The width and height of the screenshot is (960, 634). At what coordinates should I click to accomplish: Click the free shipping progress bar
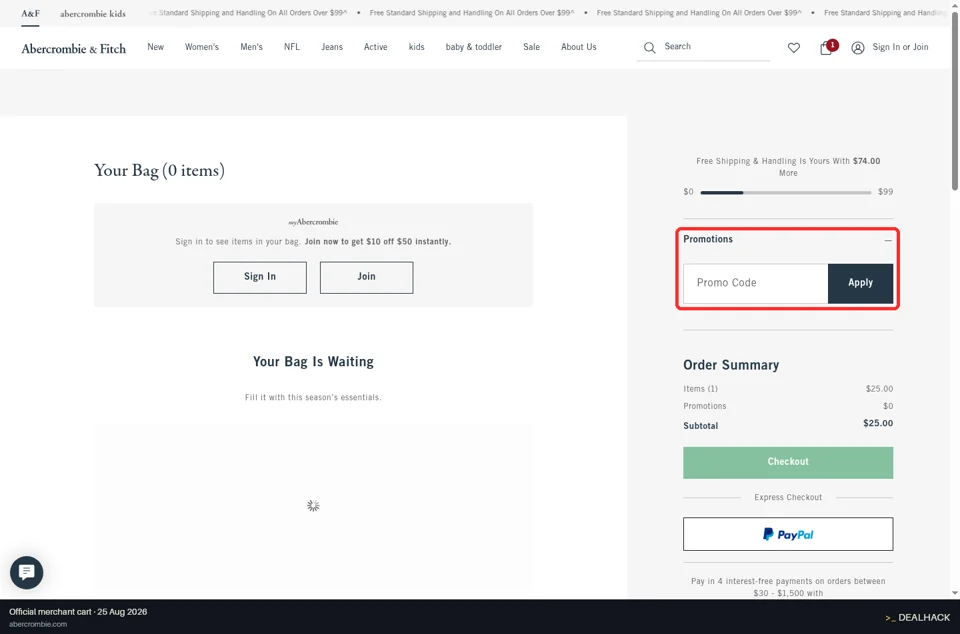click(x=786, y=192)
